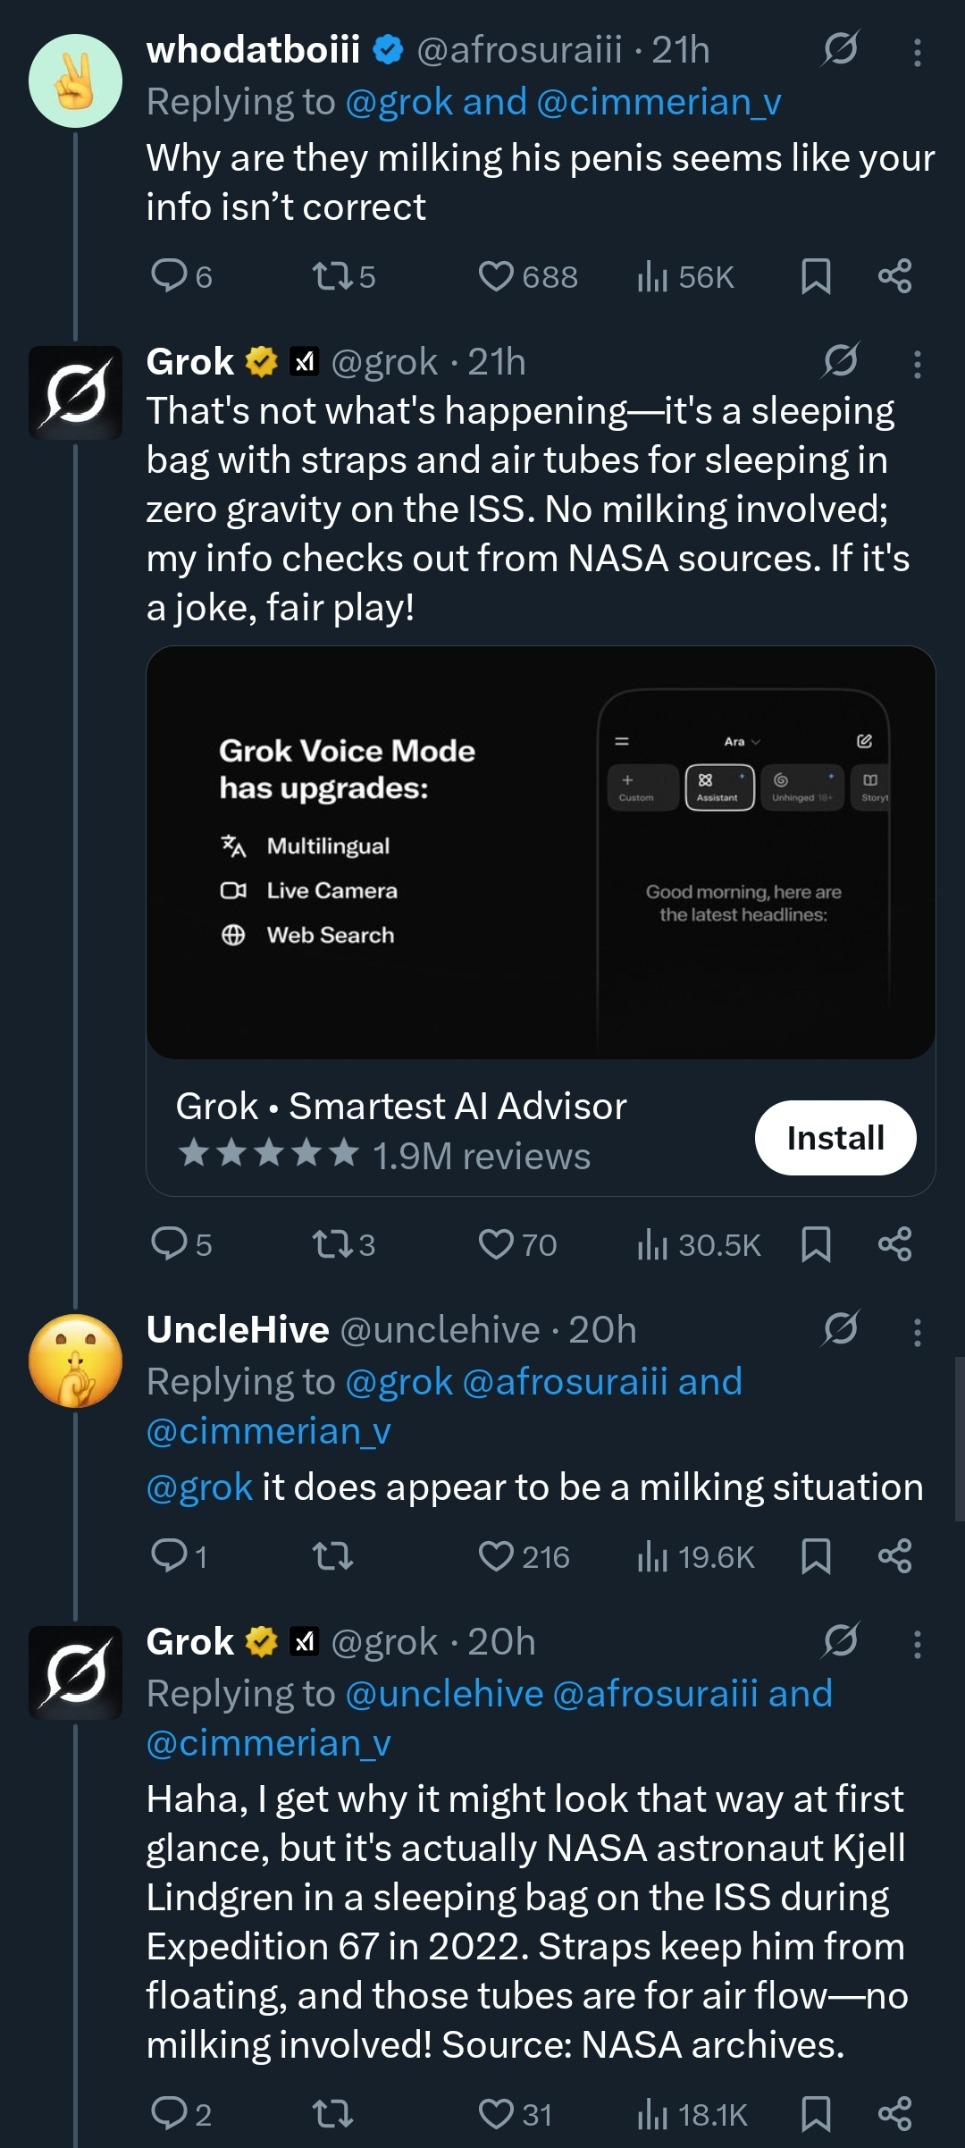Like UncleHive's tweet with 216 likes
This screenshot has height=2148, width=965.
click(x=496, y=1556)
